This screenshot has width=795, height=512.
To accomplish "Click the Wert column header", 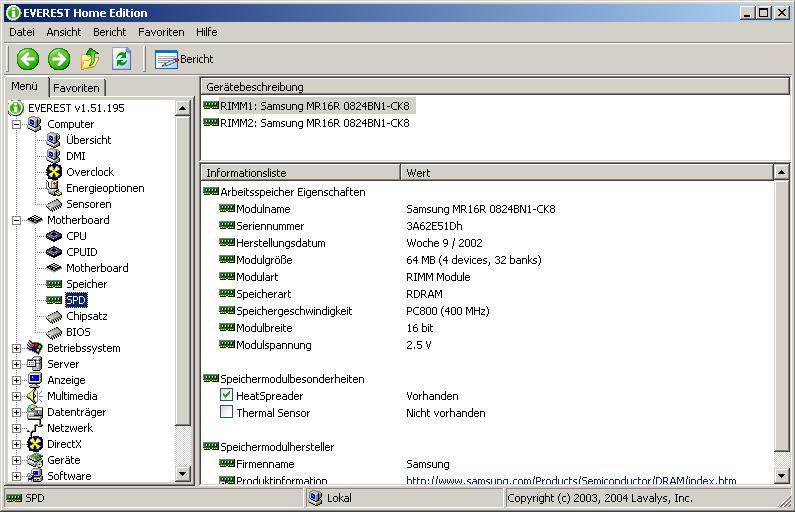I will tap(587, 173).
